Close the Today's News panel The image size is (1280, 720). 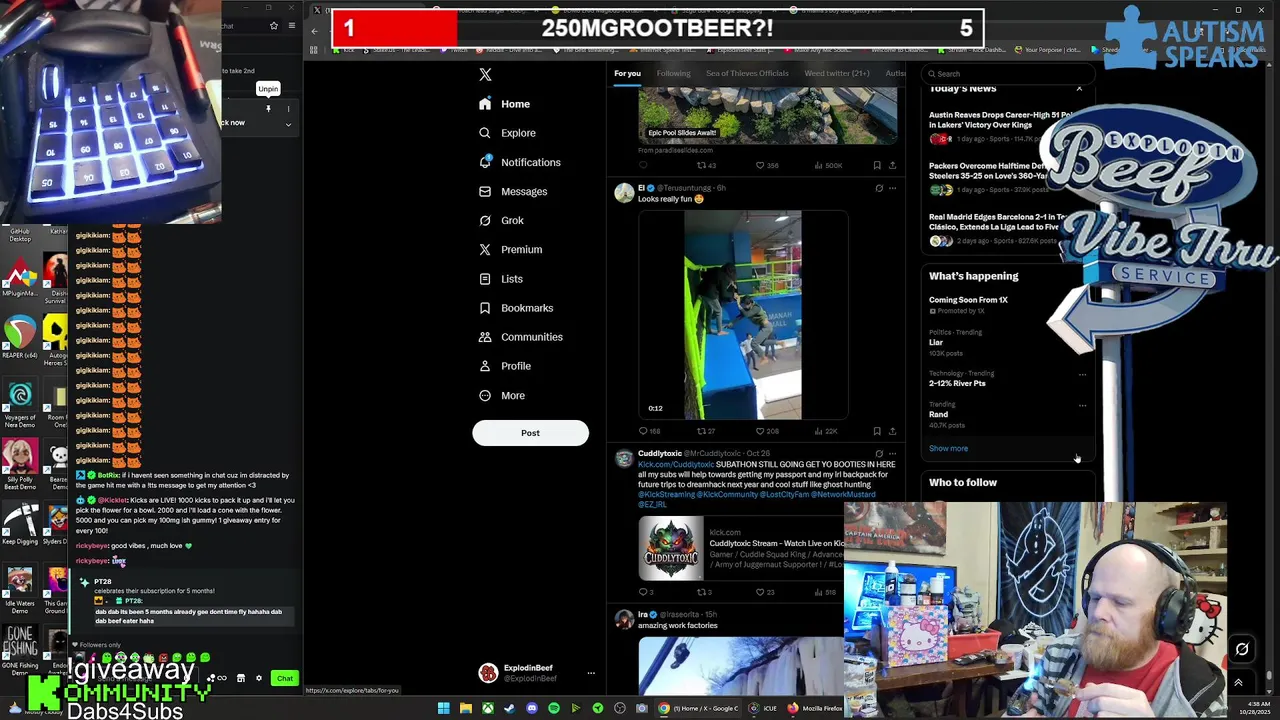1079,89
